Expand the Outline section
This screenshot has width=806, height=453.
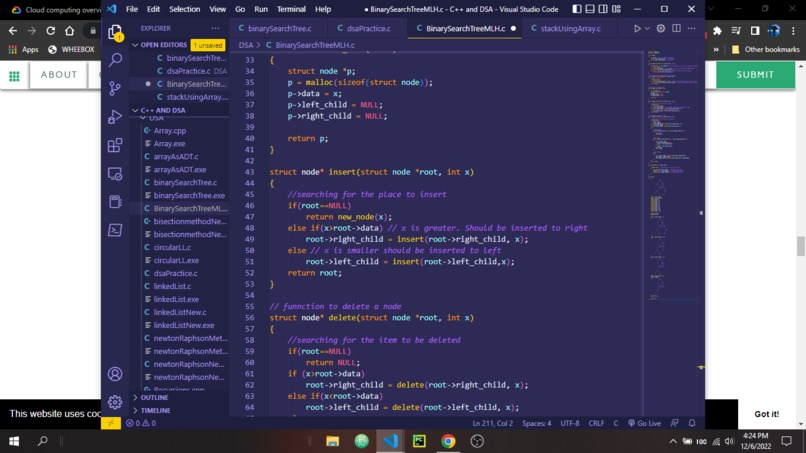154,397
